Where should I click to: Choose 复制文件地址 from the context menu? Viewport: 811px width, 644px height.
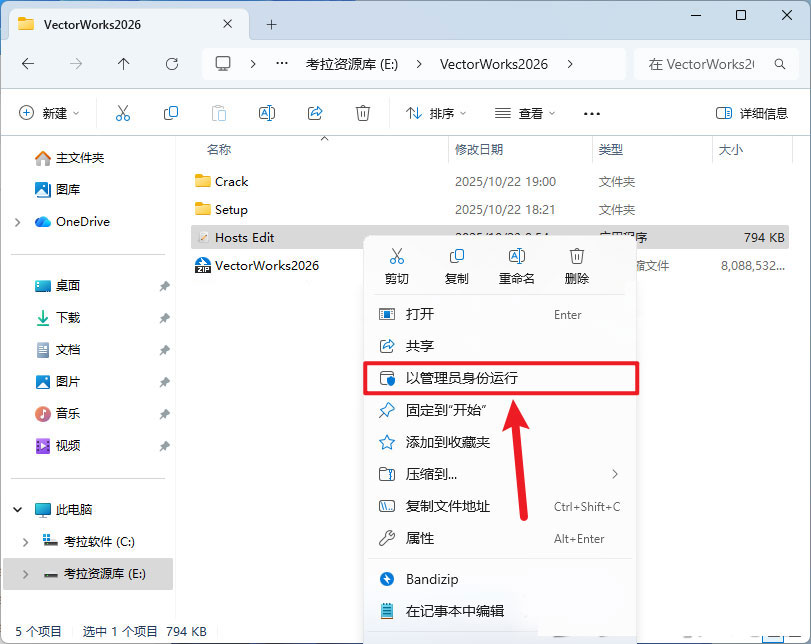(x=501, y=506)
